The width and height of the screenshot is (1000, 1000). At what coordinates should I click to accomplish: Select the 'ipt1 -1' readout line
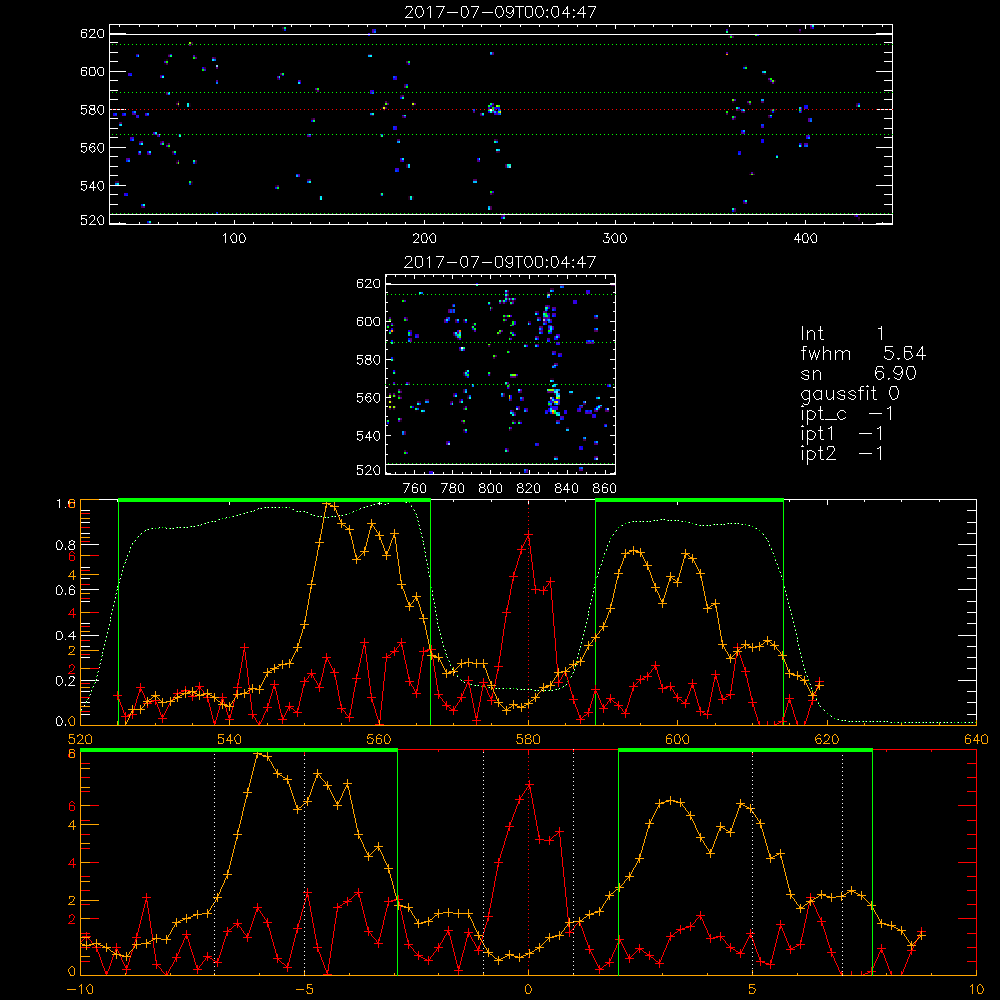pyautogui.click(x=842, y=434)
